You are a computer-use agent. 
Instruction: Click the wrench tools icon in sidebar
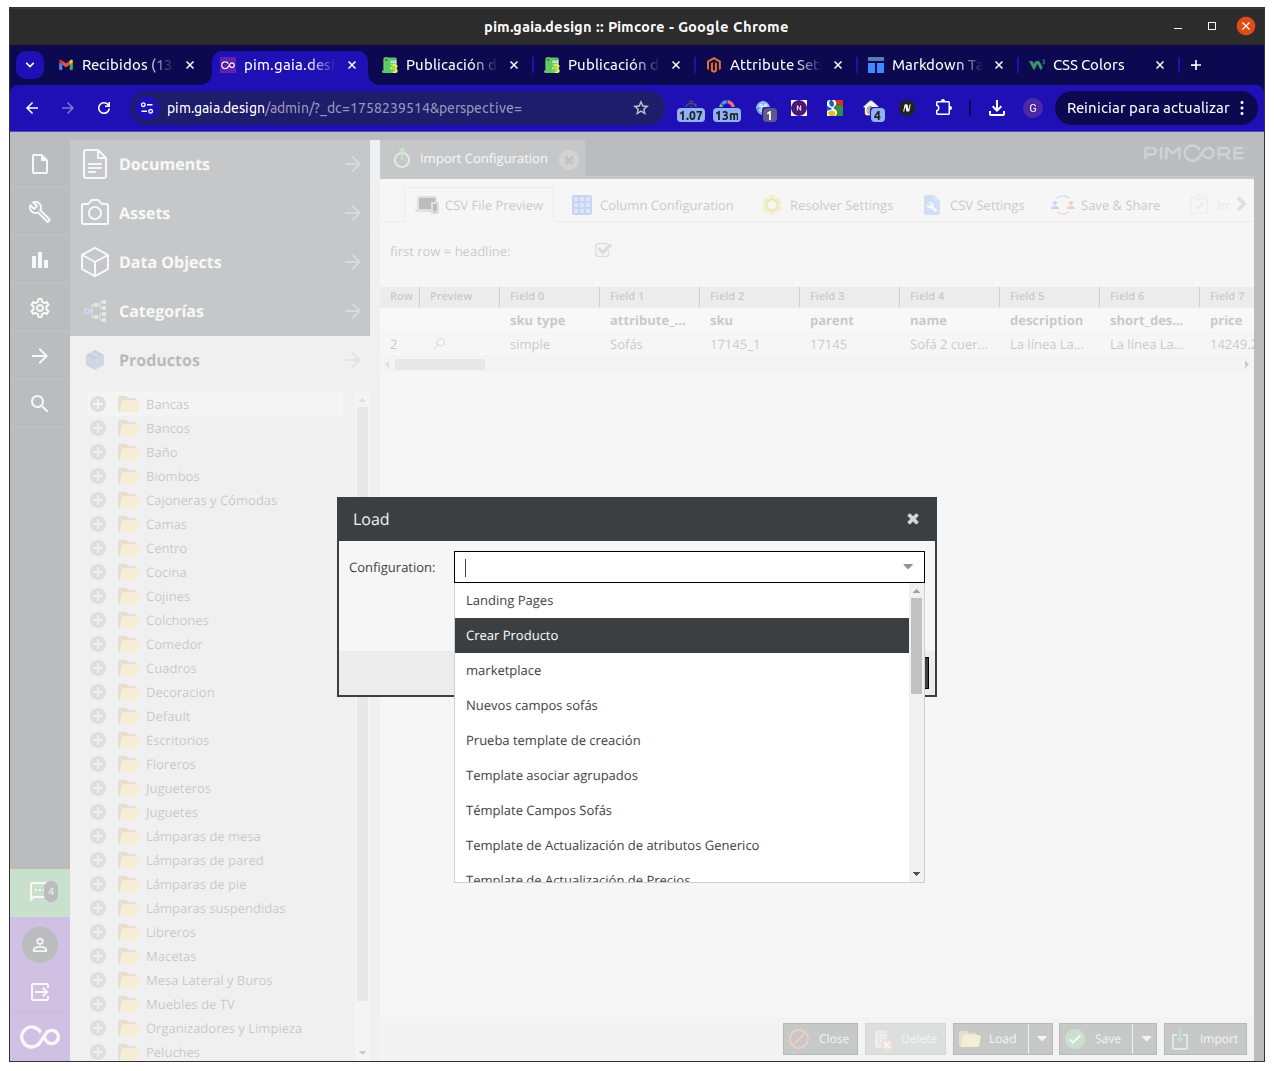click(x=40, y=211)
